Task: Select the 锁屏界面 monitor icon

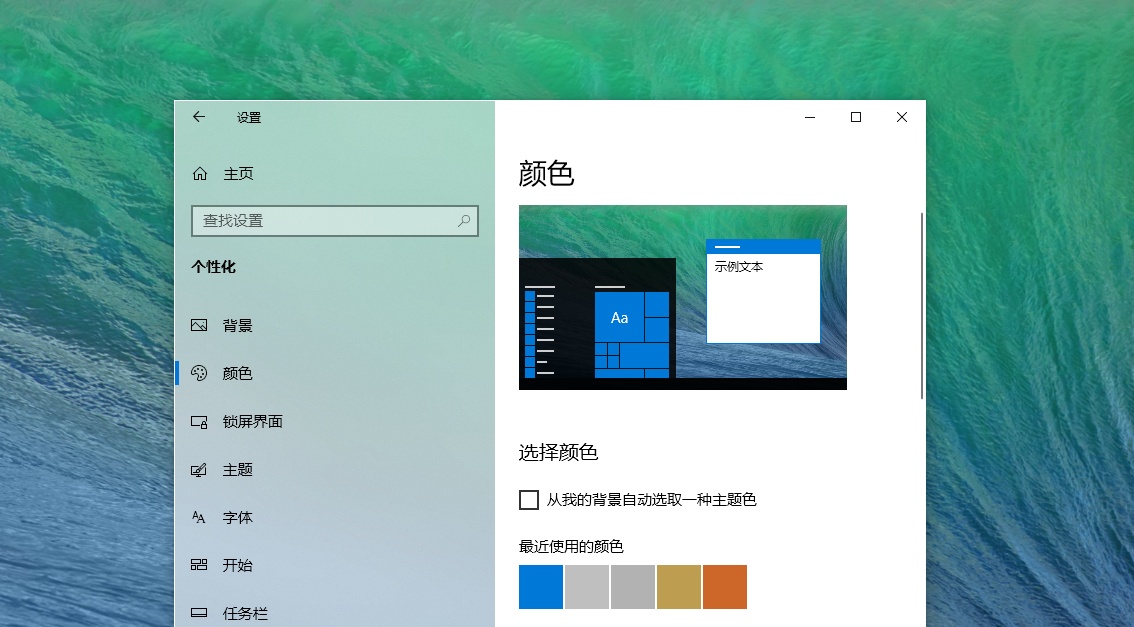Action: coord(199,422)
